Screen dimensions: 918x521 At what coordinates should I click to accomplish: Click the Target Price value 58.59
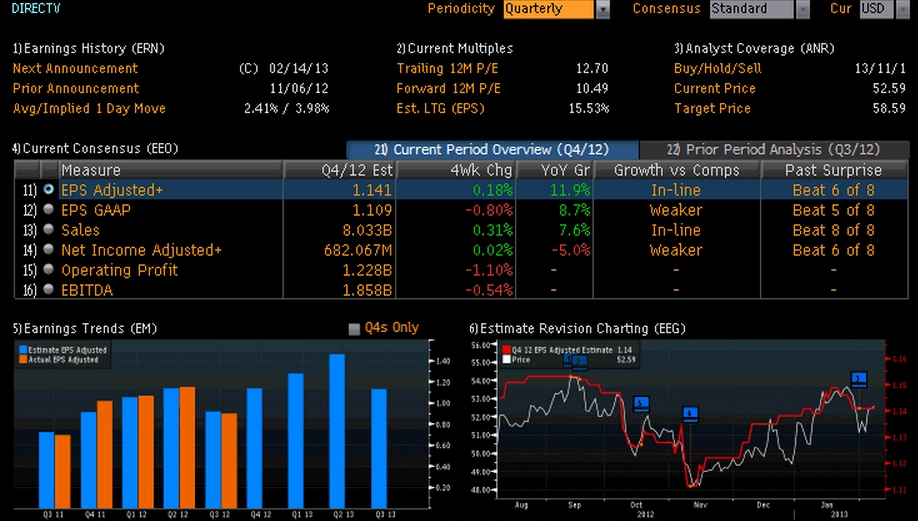[x=889, y=108]
